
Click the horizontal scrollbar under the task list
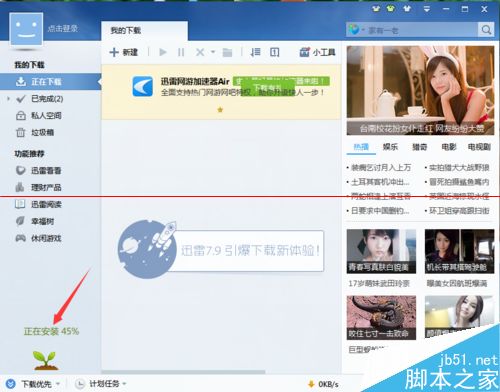click(183, 372)
